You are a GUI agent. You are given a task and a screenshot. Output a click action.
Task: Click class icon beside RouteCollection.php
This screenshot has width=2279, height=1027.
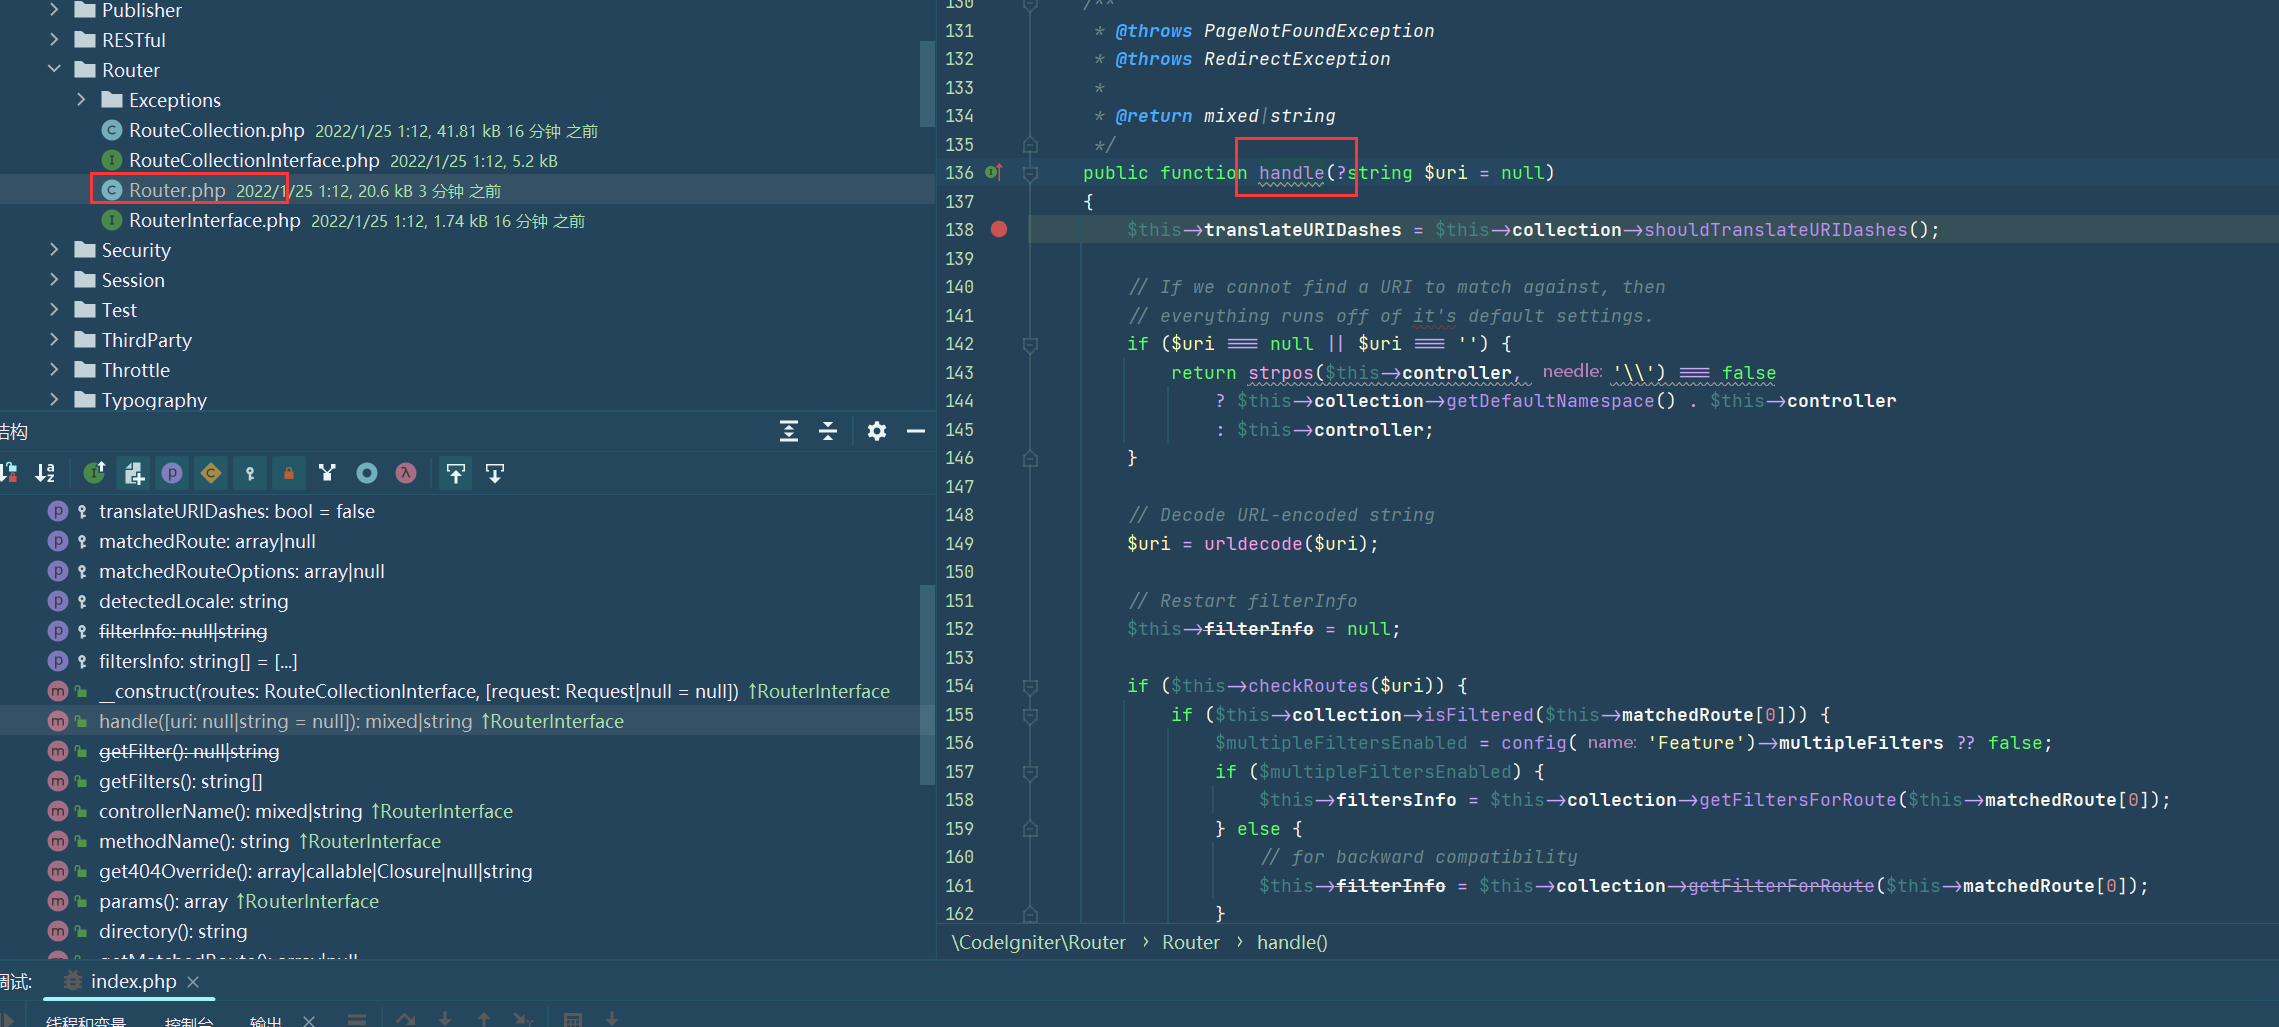click(112, 130)
